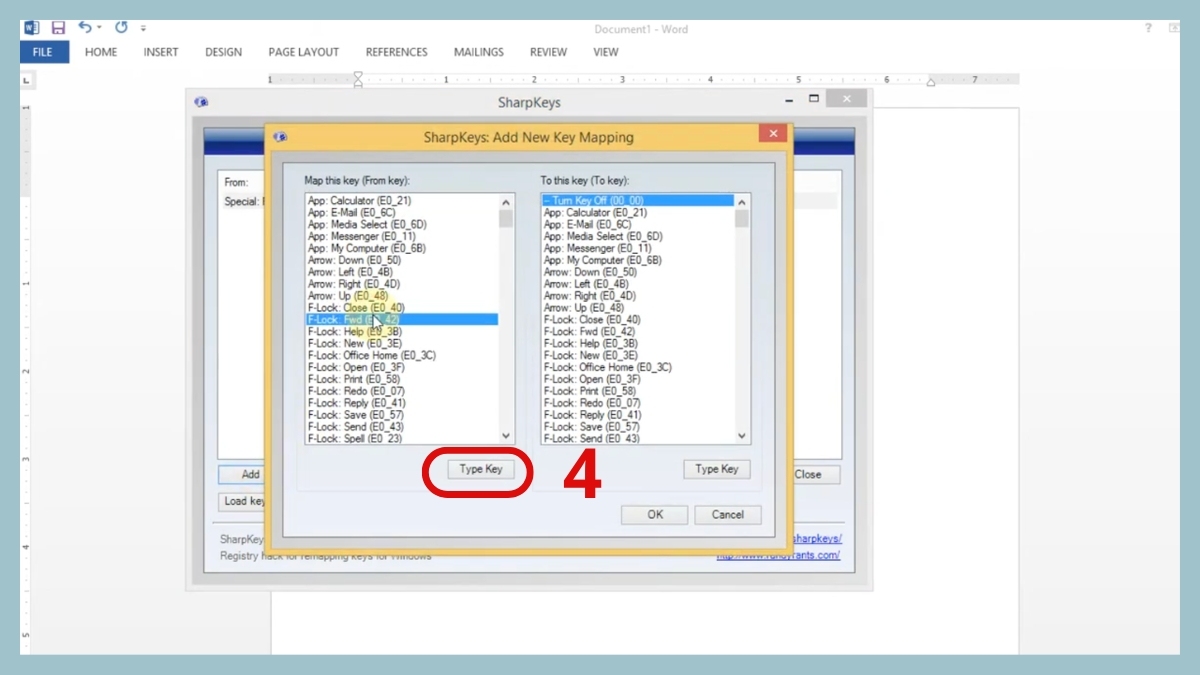
Task: Select App: Calculator in To key list
Action: click(x=638, y=213)
